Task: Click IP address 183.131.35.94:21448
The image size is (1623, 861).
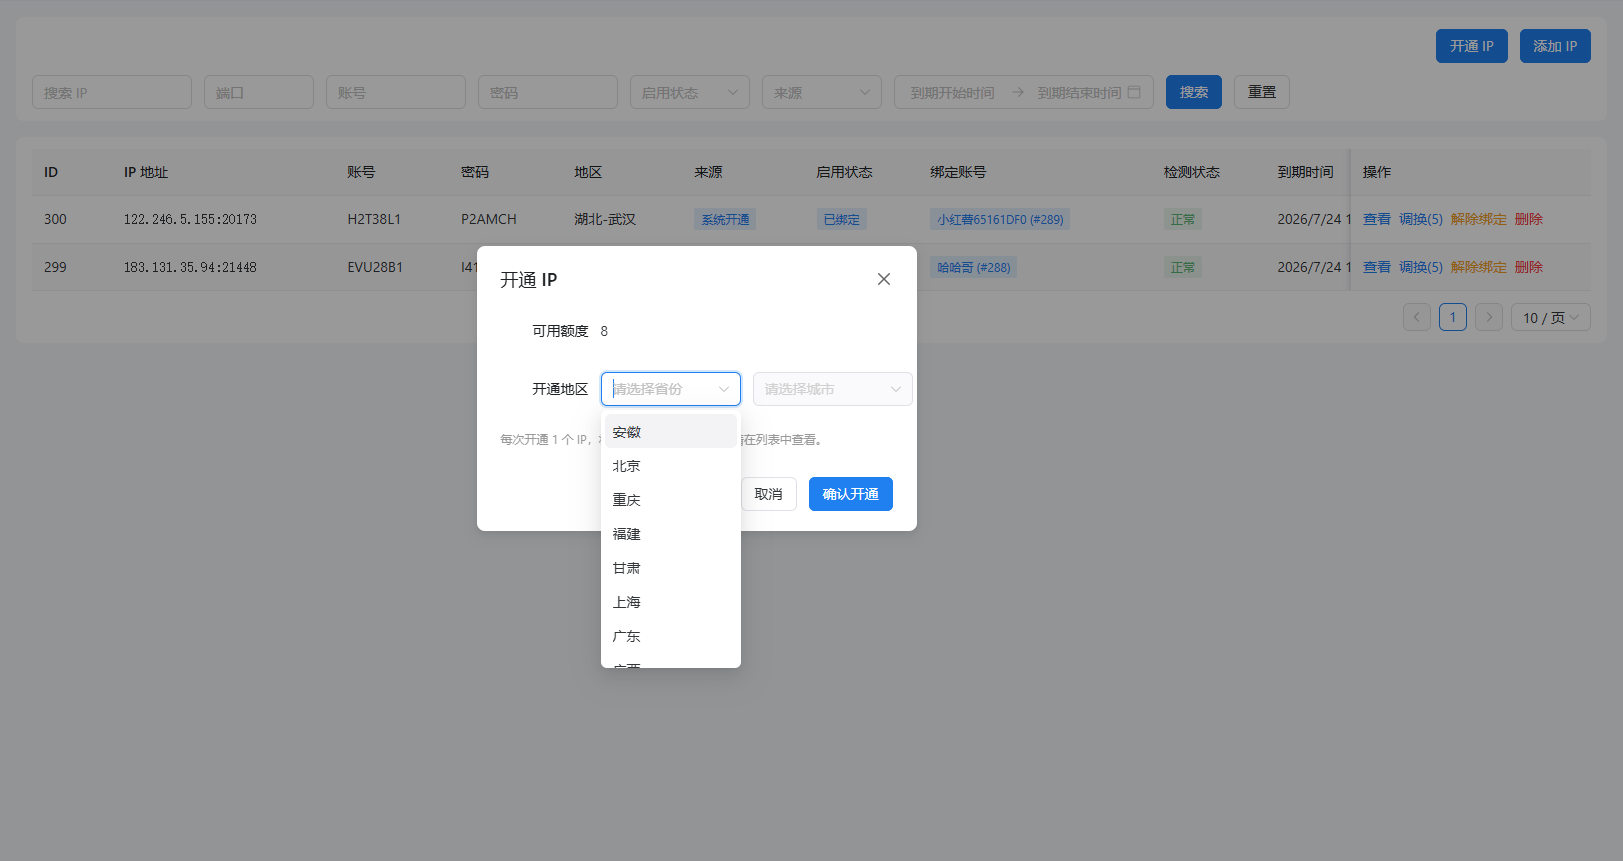Action: (190, 267)
